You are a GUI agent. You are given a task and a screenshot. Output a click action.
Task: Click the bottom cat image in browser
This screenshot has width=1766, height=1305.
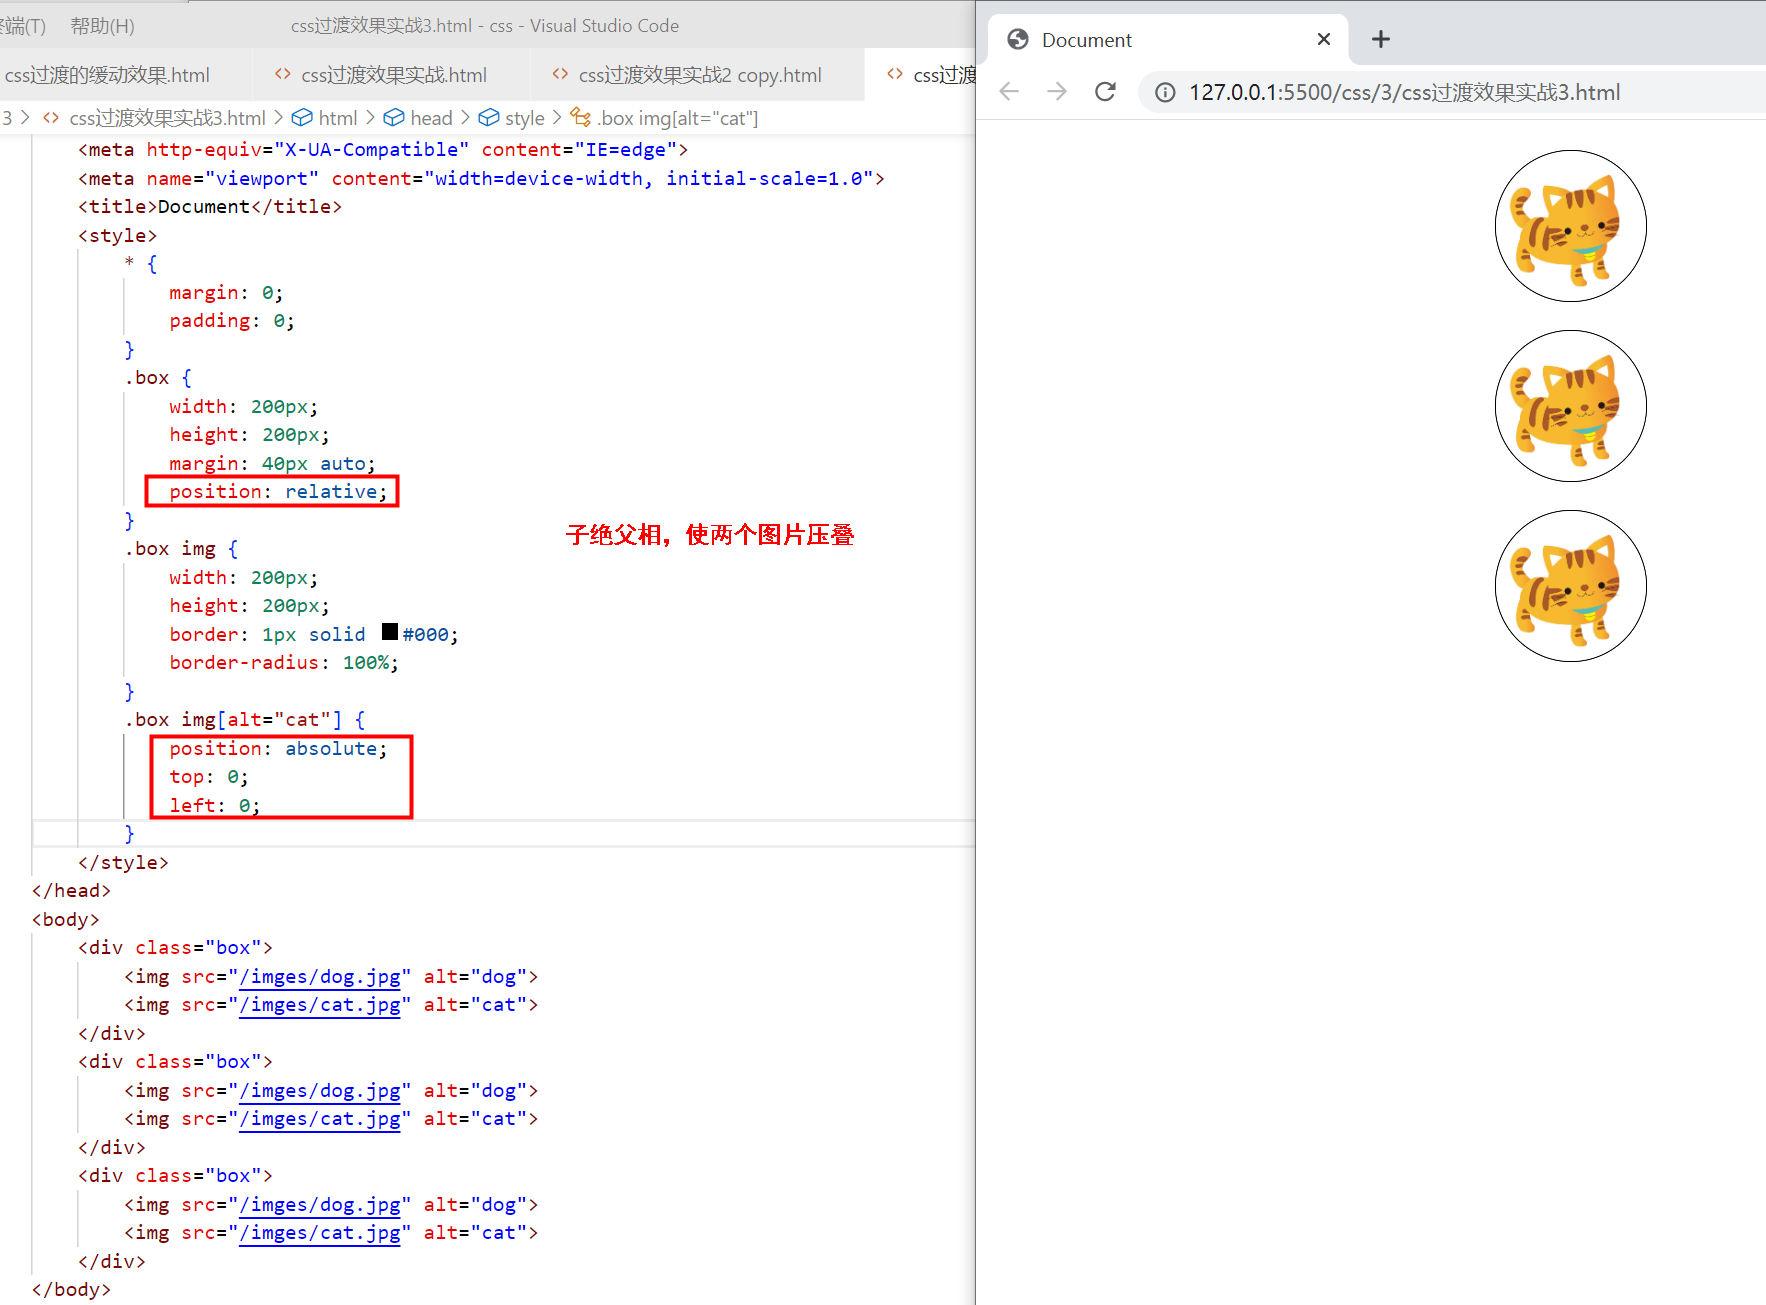(x=1570, y=586)
